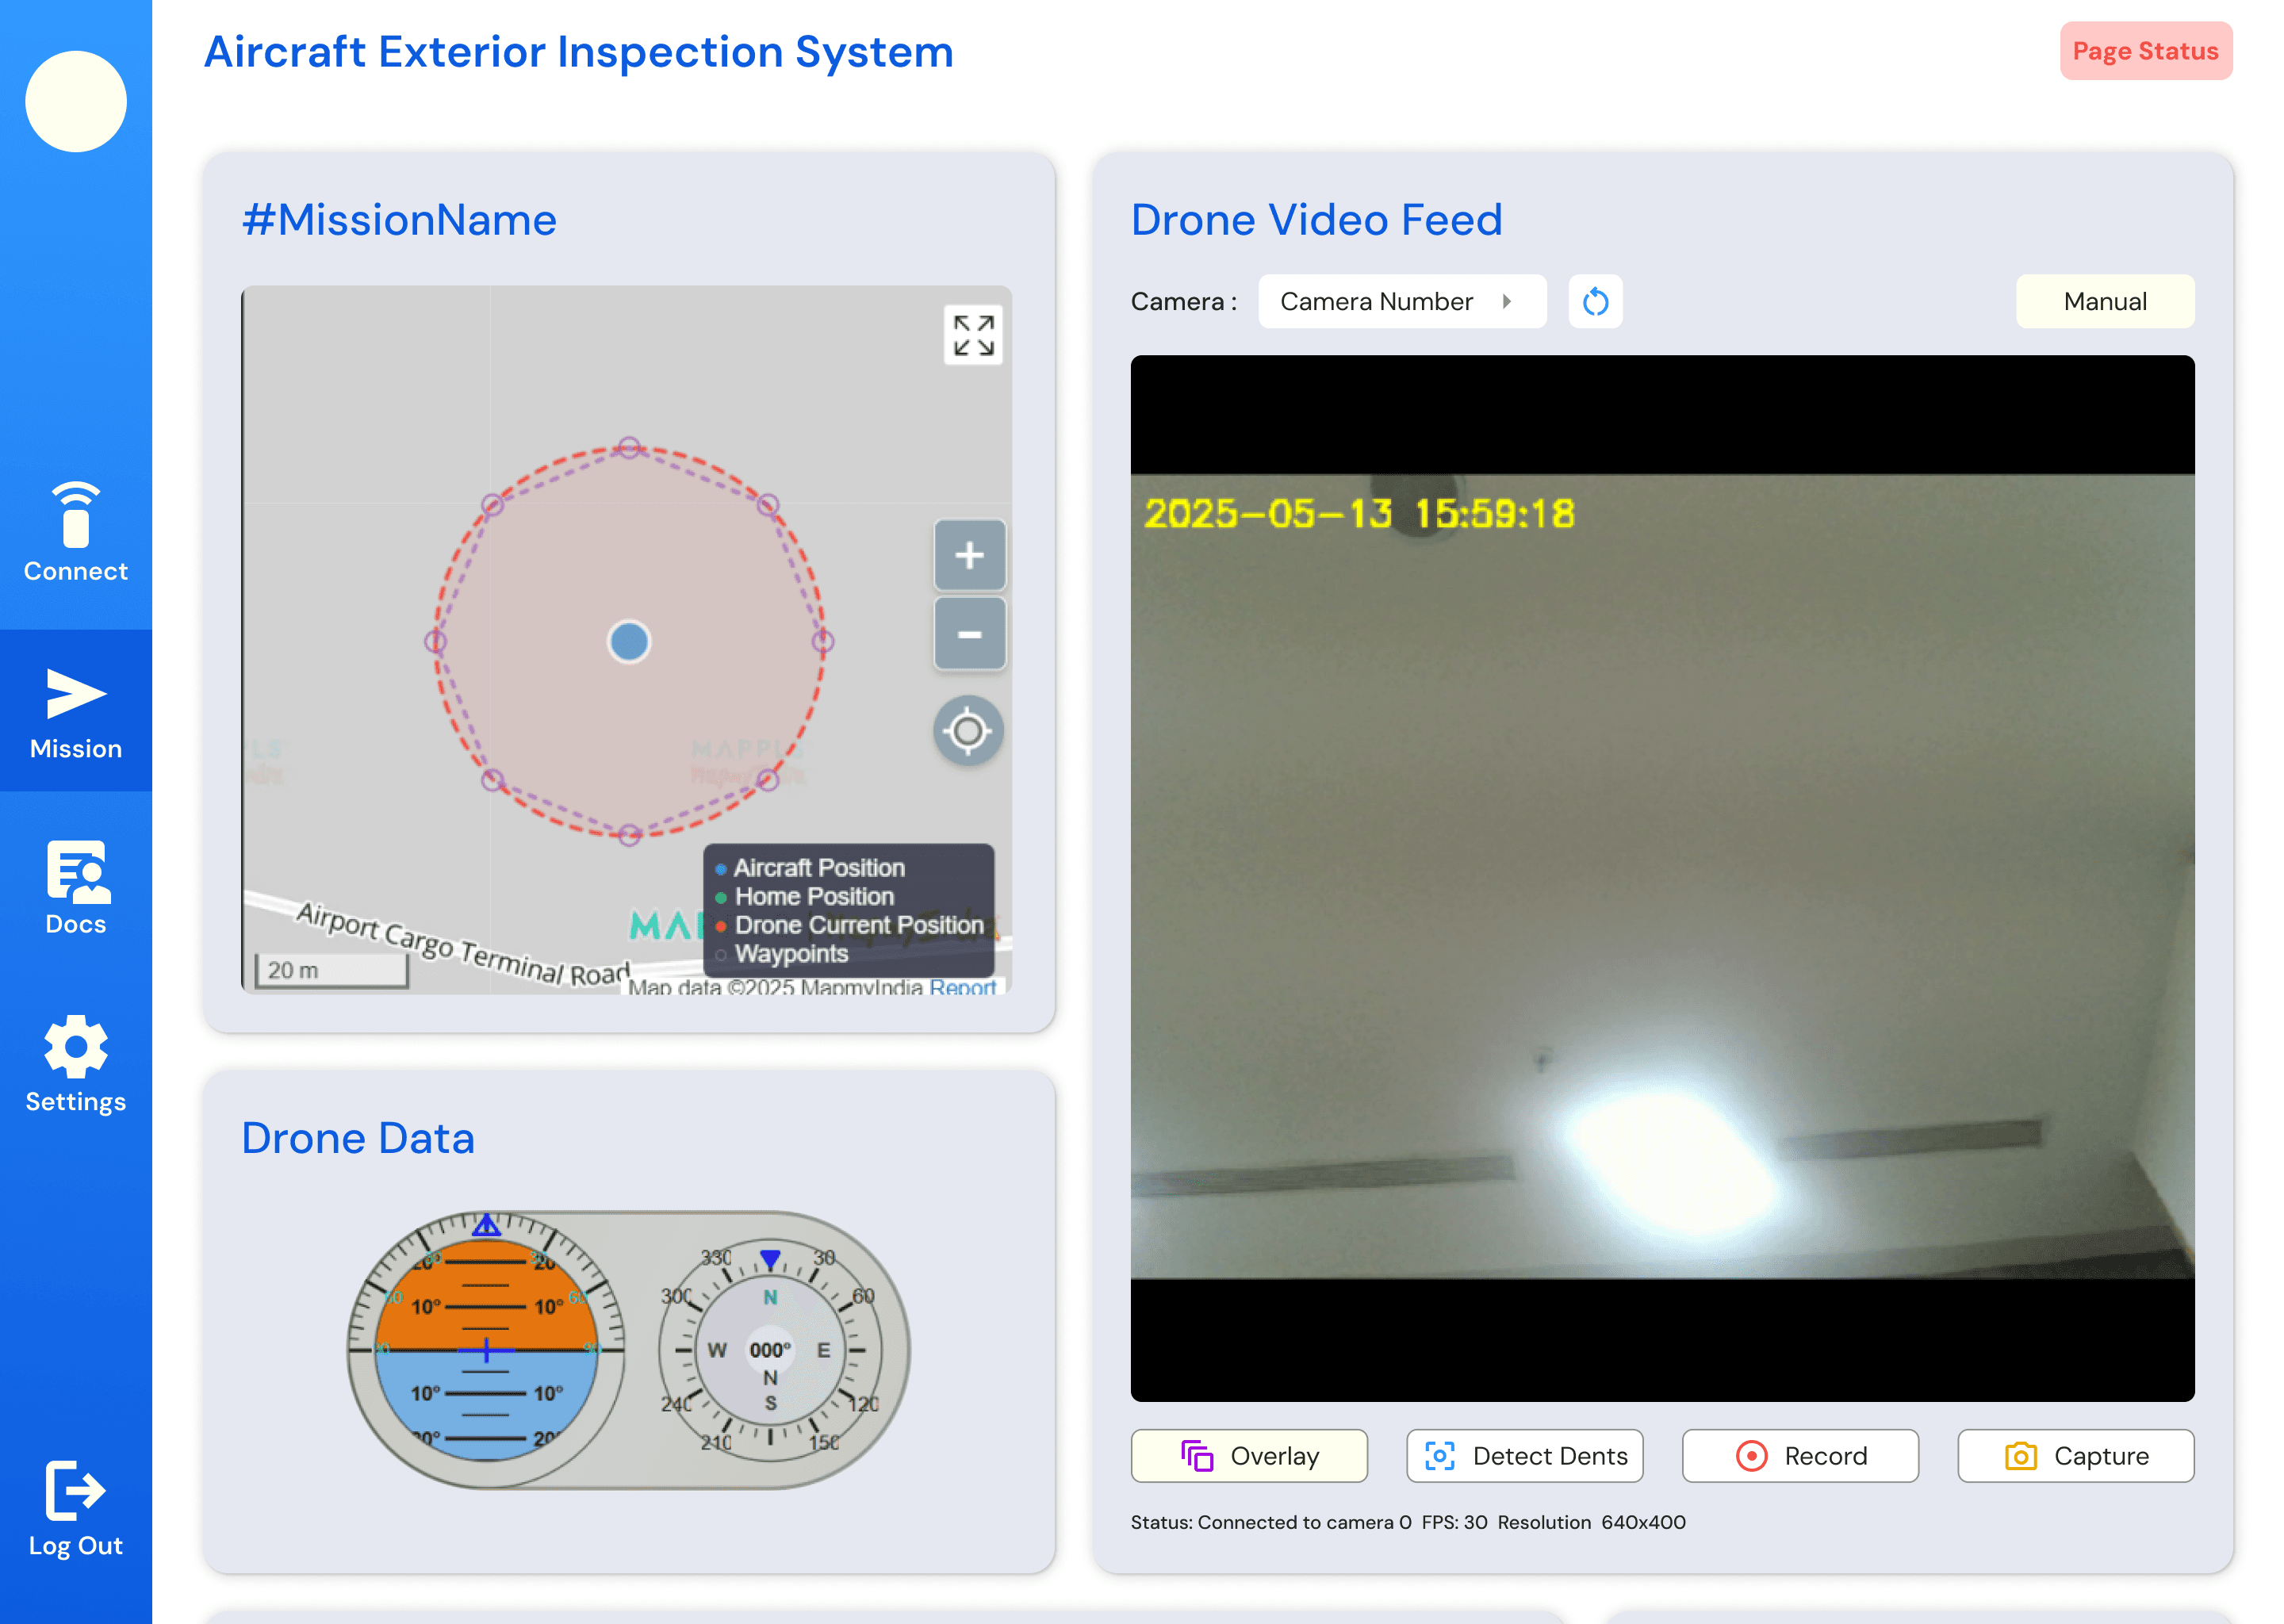Click the map fullscreen expand icon

point(972,335)
